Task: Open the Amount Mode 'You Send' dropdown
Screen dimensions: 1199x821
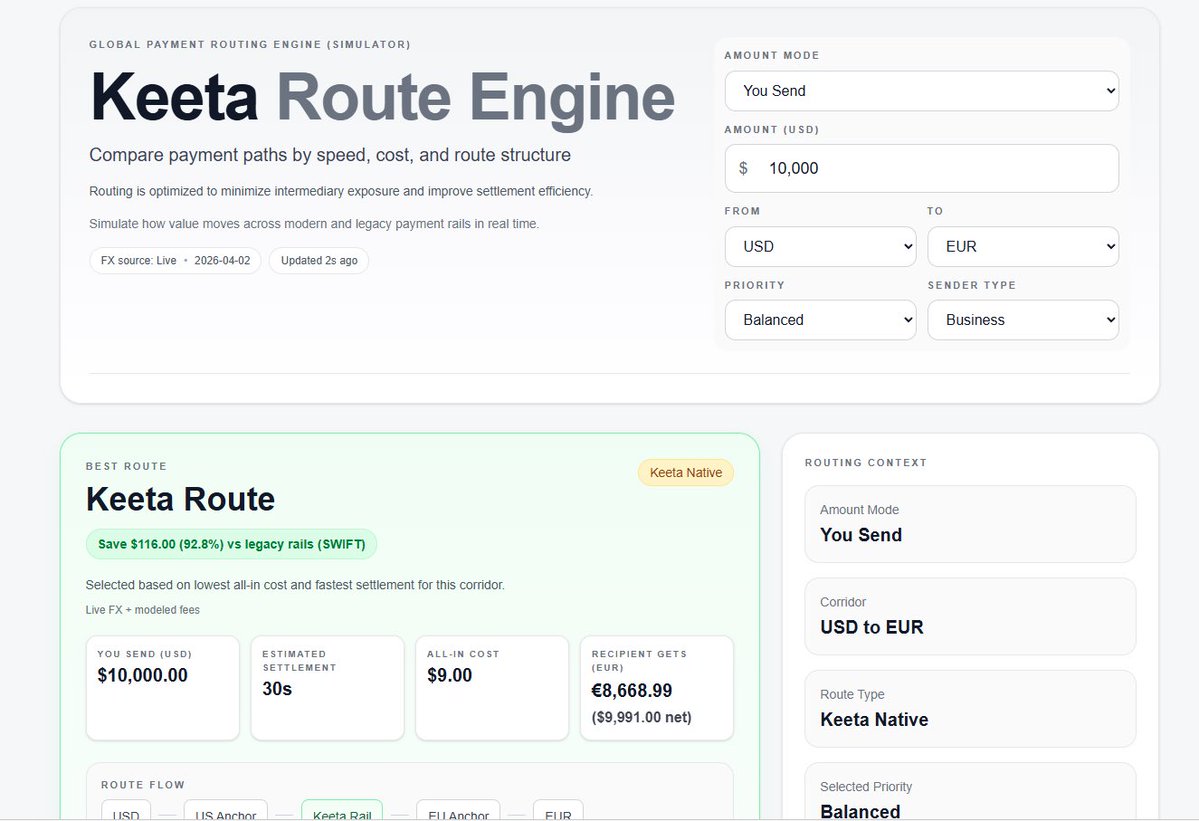Action: tap(921, 91)
